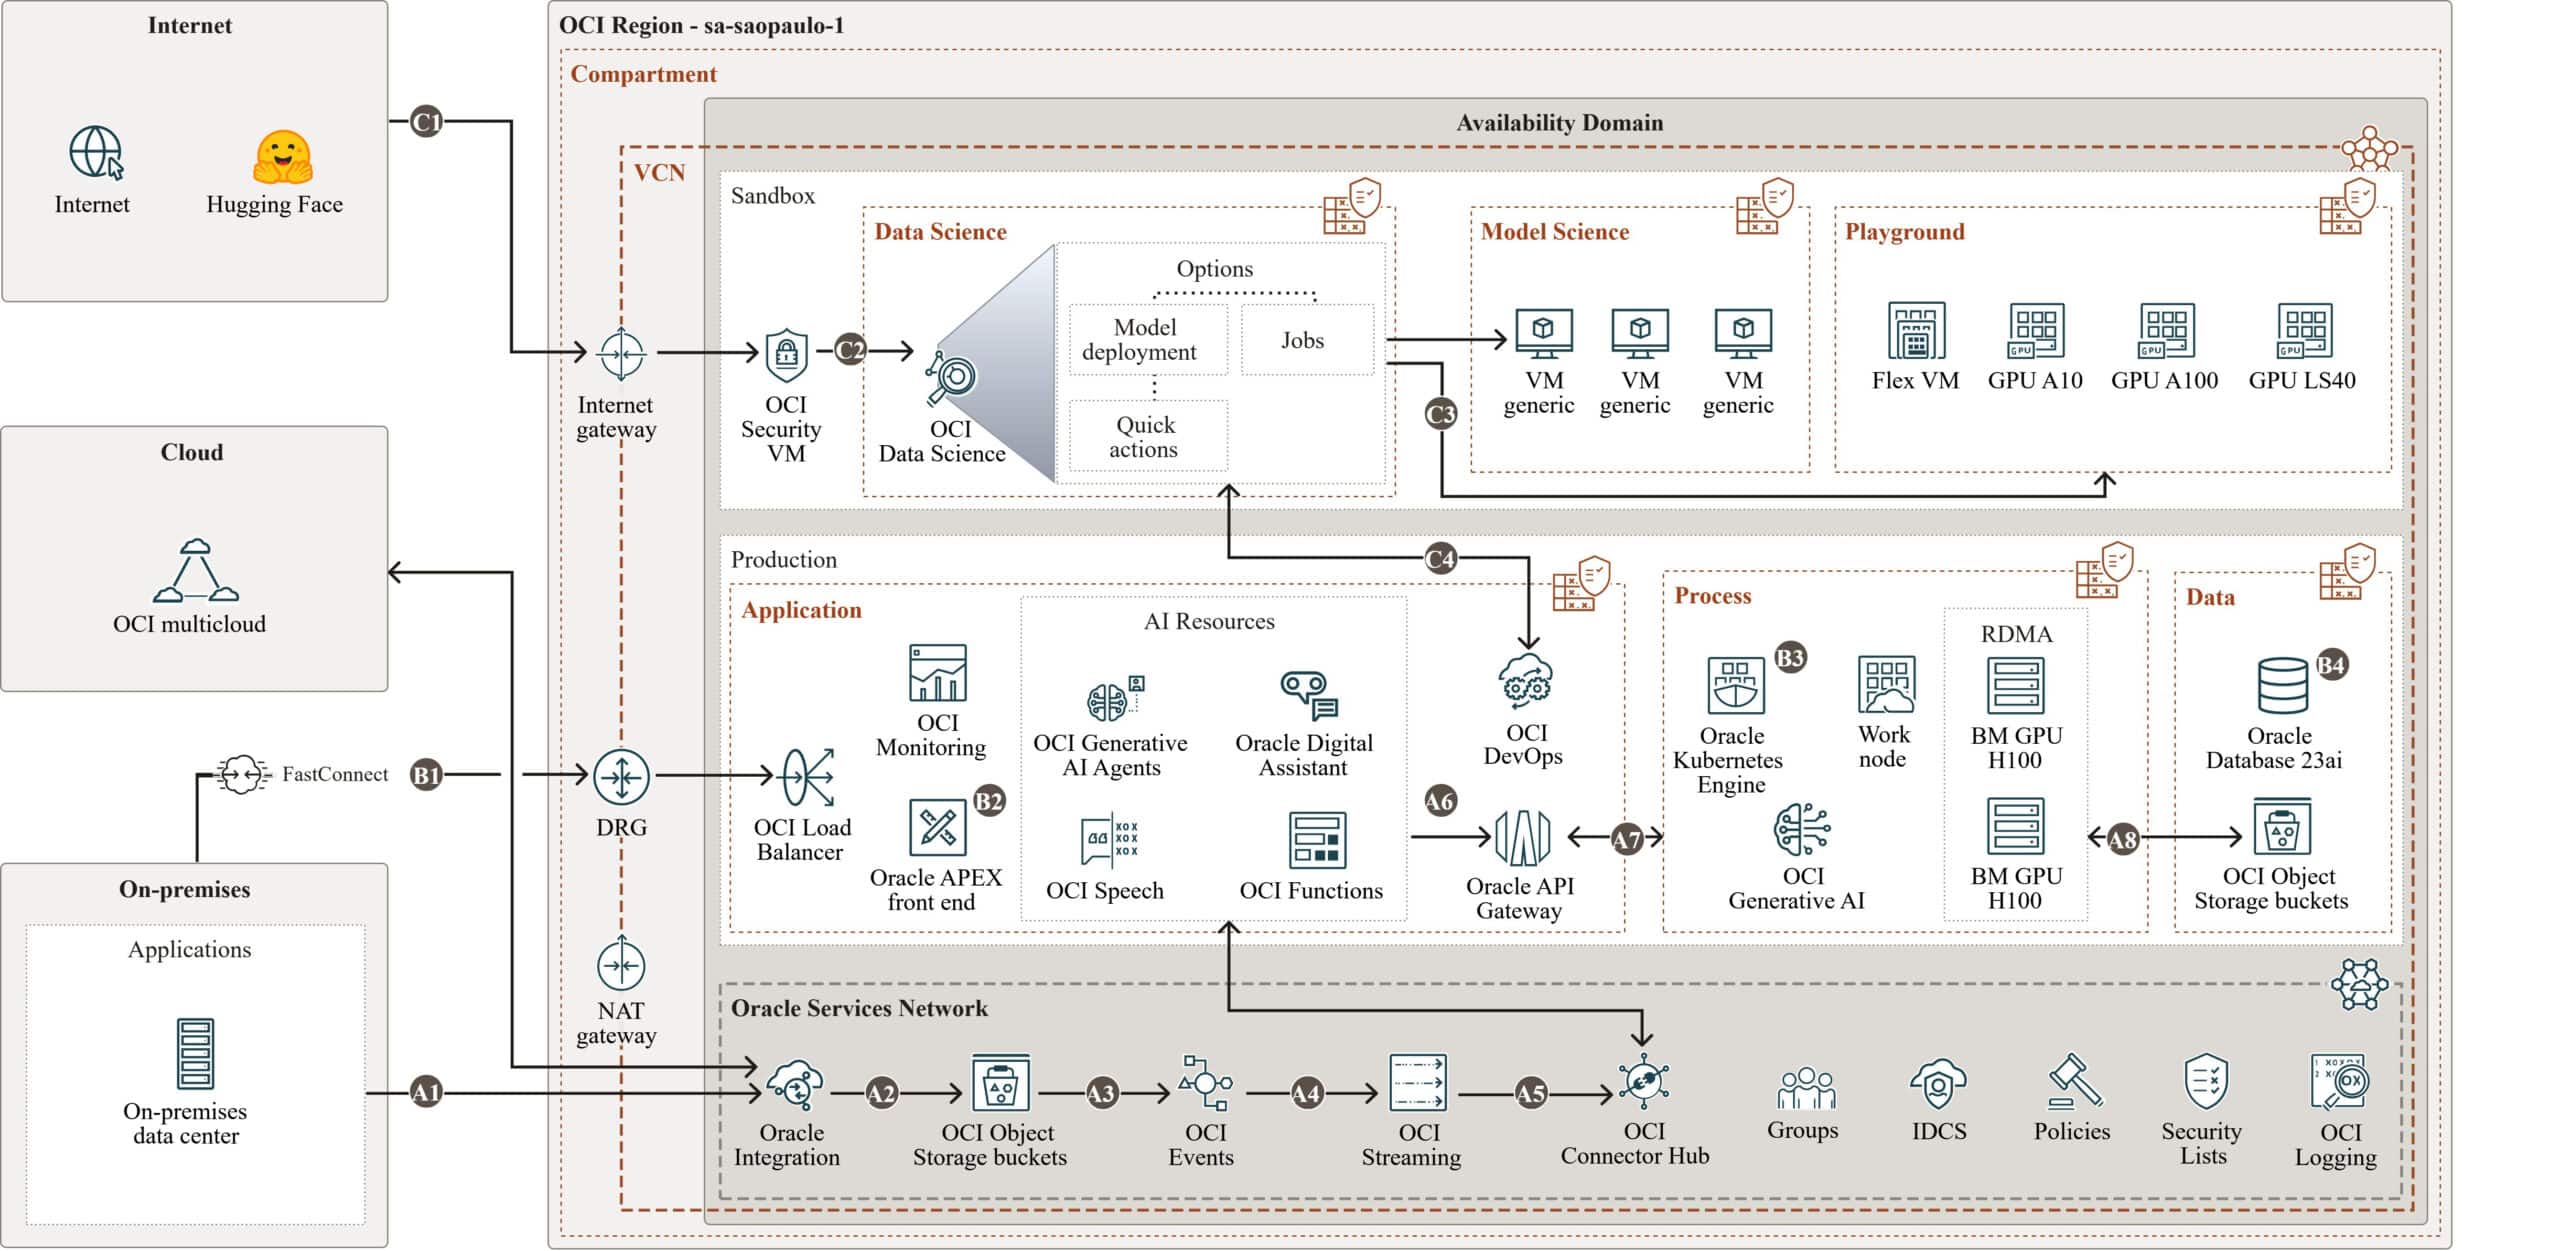Click the Jobs option box

point(1307,340)
